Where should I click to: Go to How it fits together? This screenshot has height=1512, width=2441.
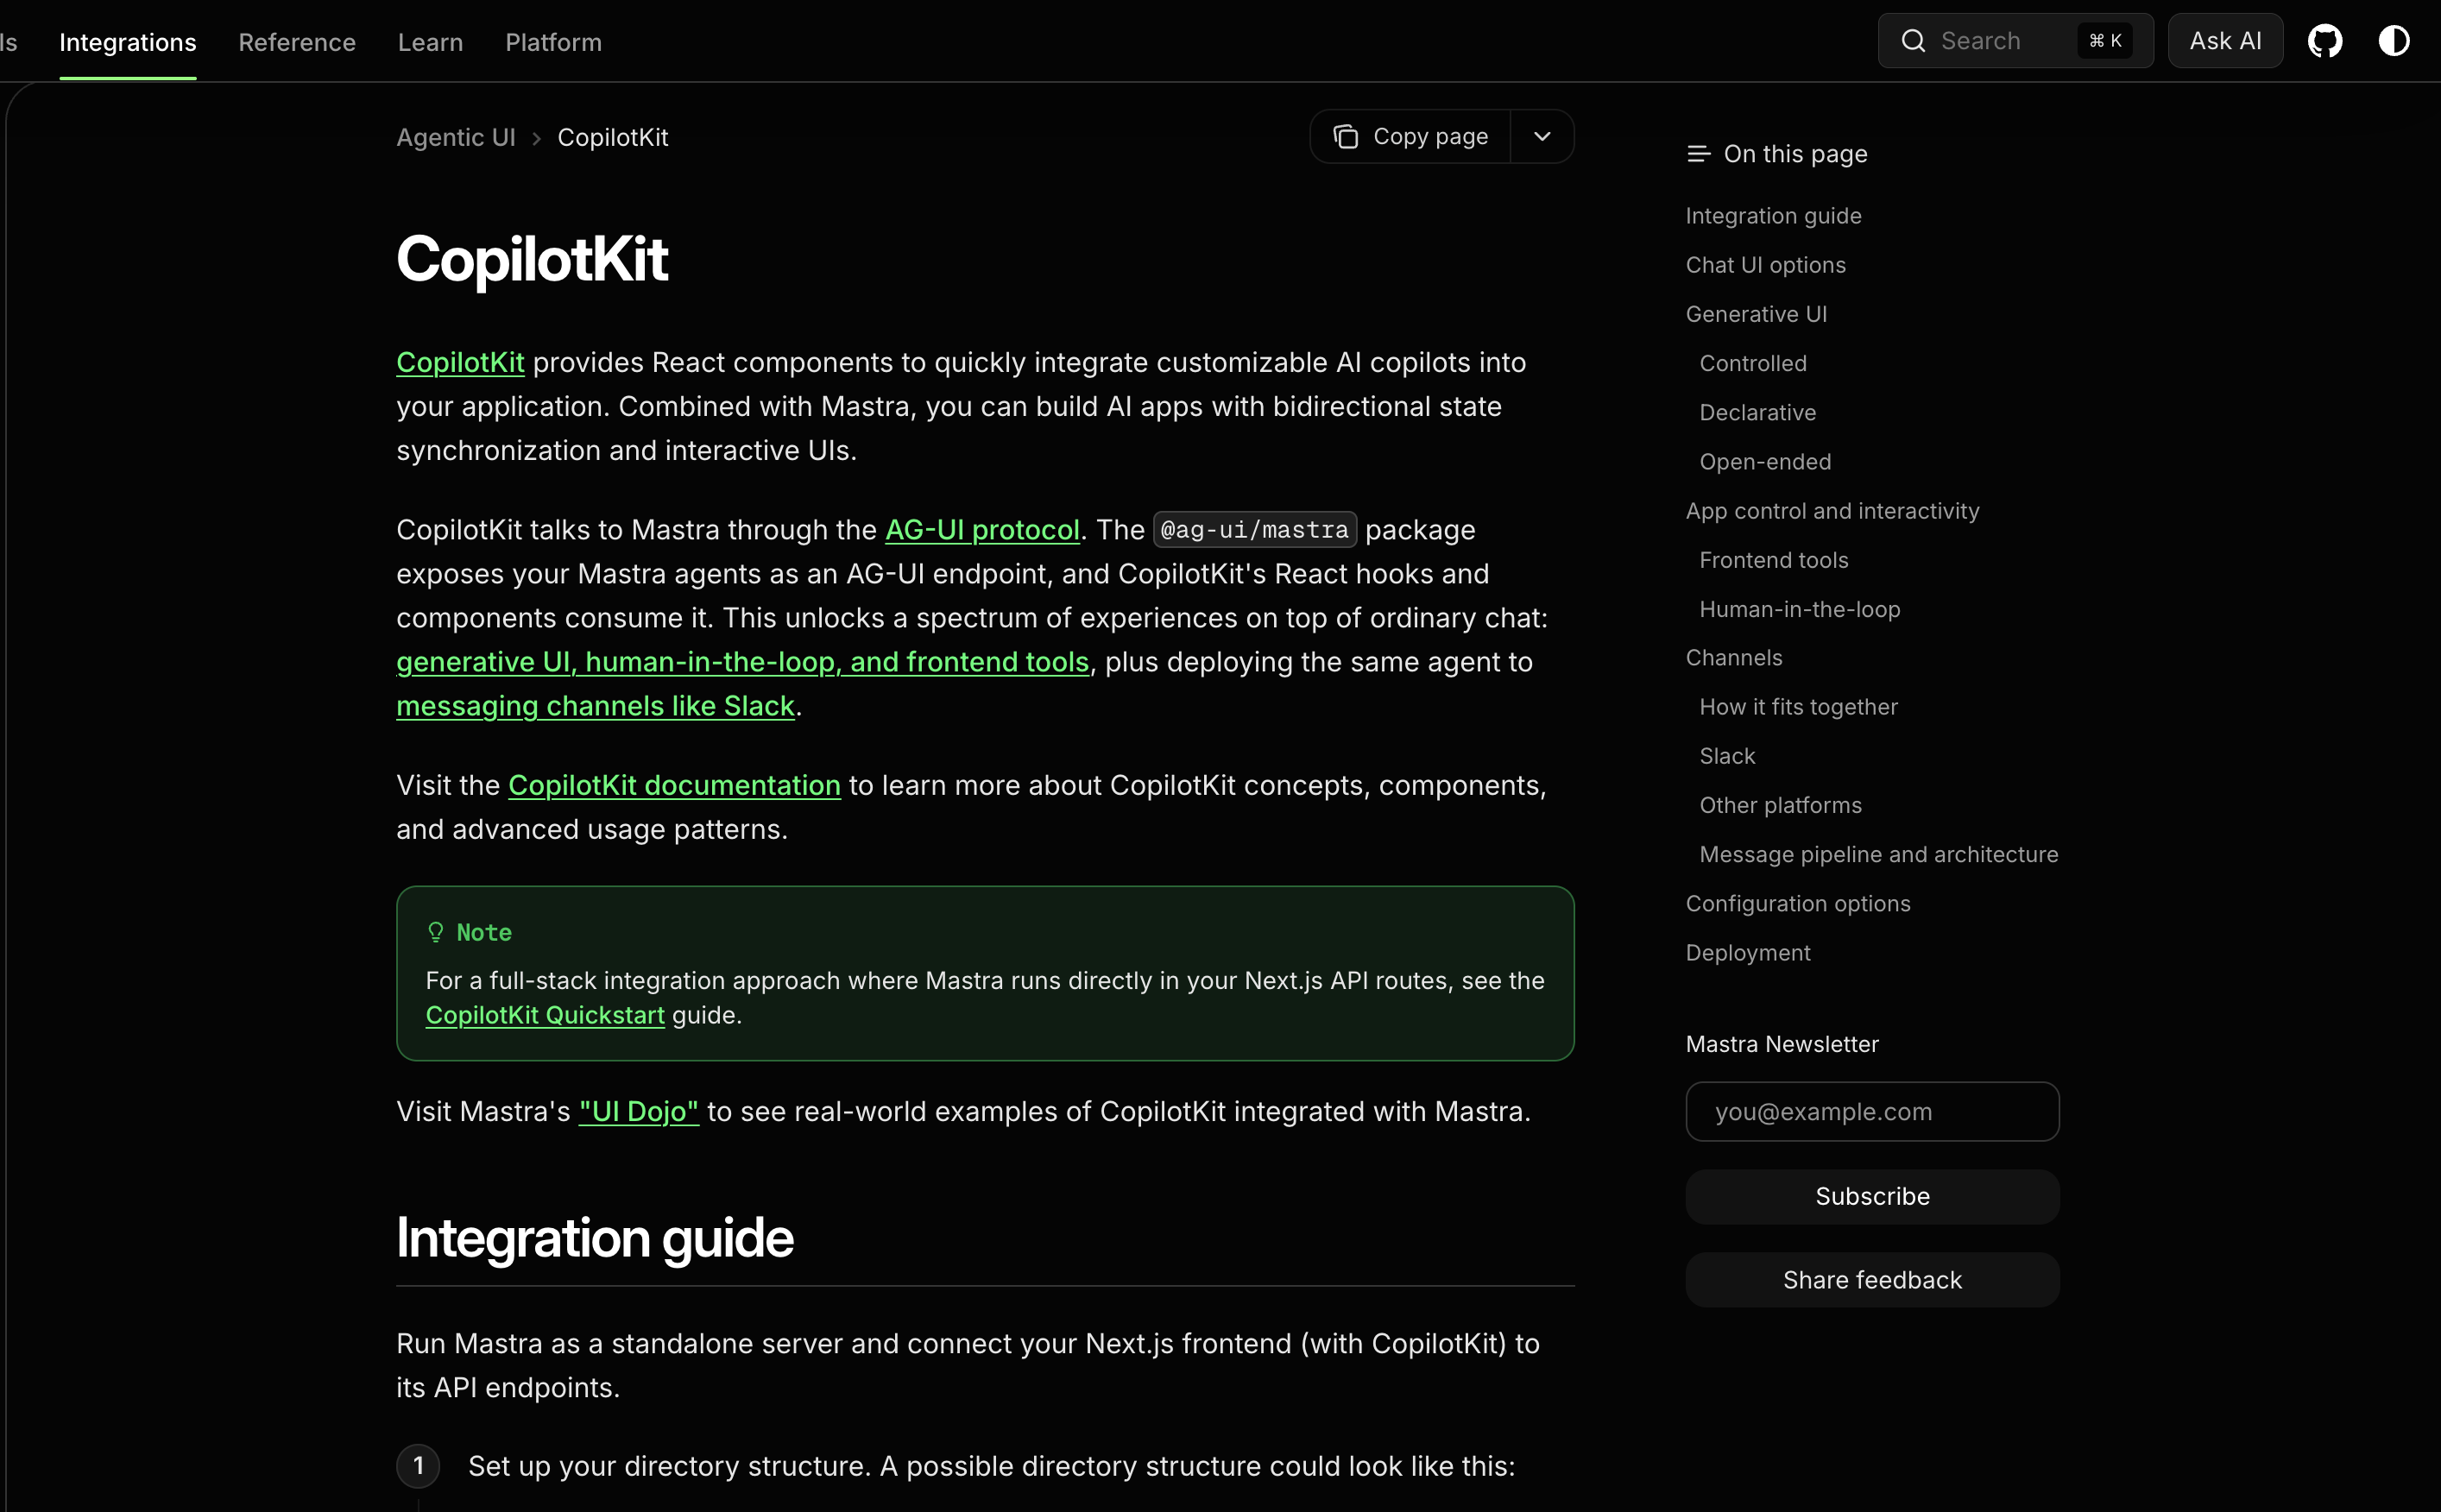pyautogui.click(x=1798, y=707)
